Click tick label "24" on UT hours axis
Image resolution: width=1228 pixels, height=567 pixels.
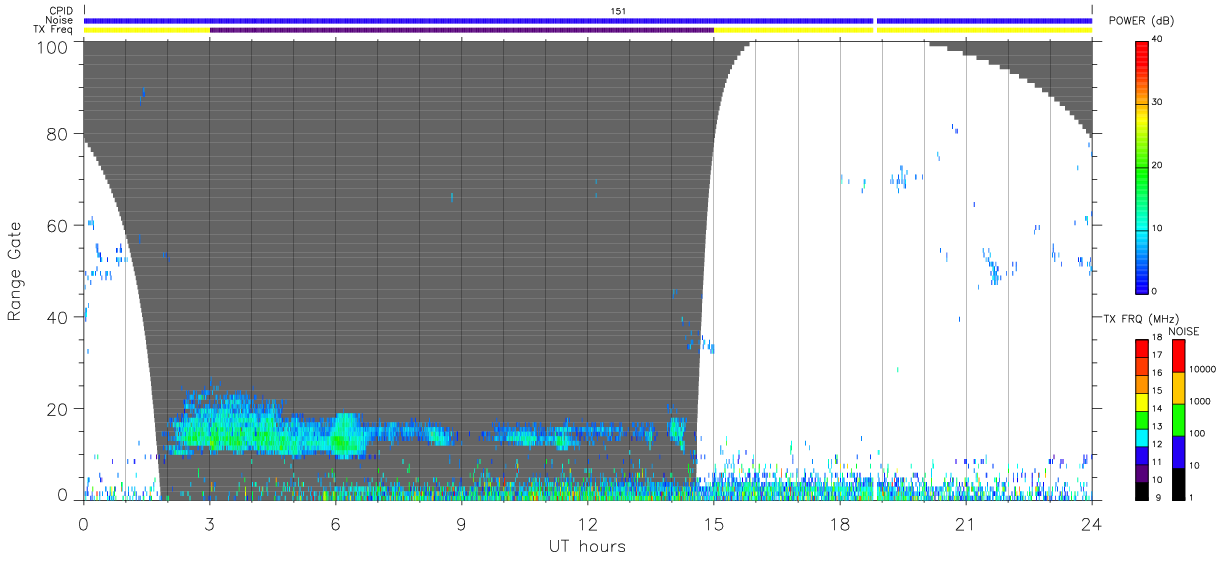[1092, 524]
